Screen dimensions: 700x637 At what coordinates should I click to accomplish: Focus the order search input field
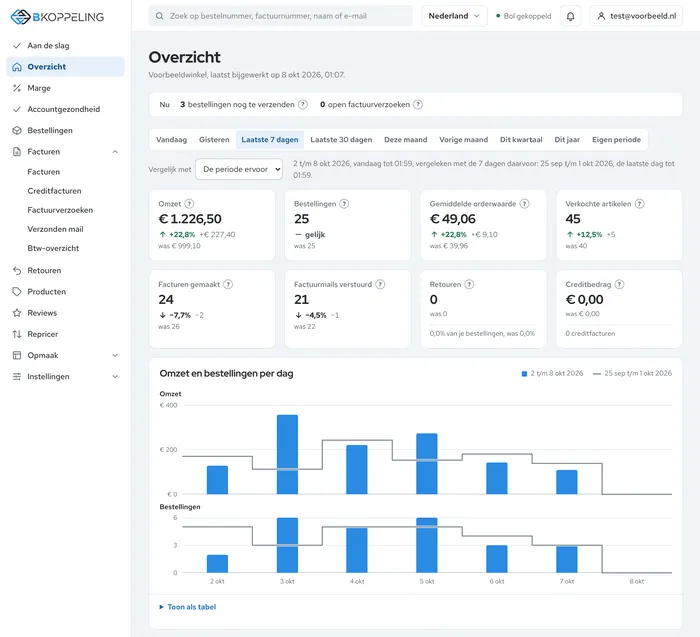281,16
